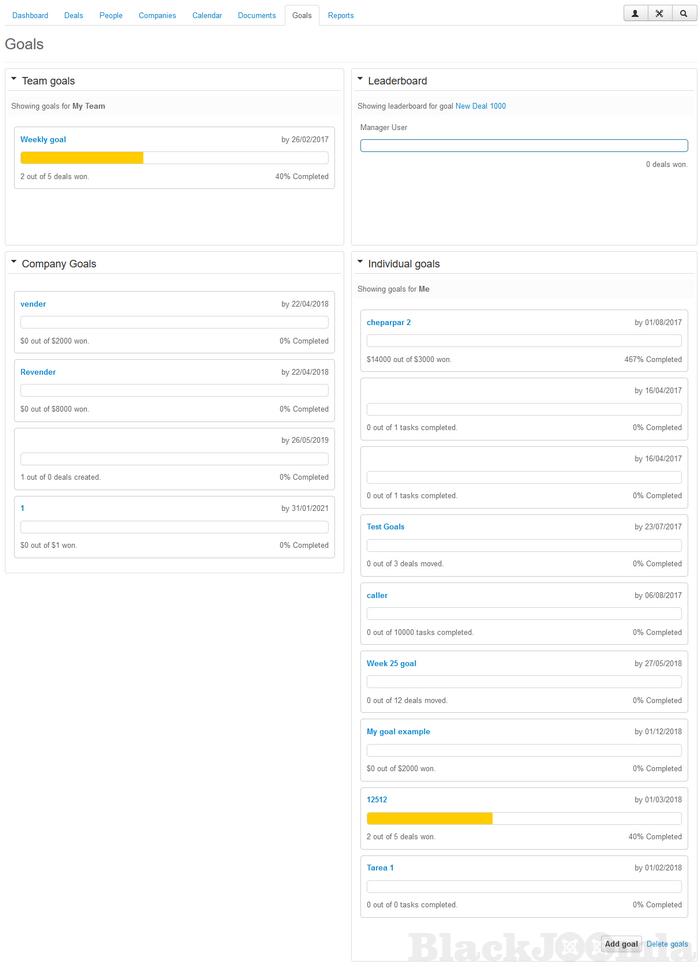
Task: Open the Reports tab
Action: 341,16
